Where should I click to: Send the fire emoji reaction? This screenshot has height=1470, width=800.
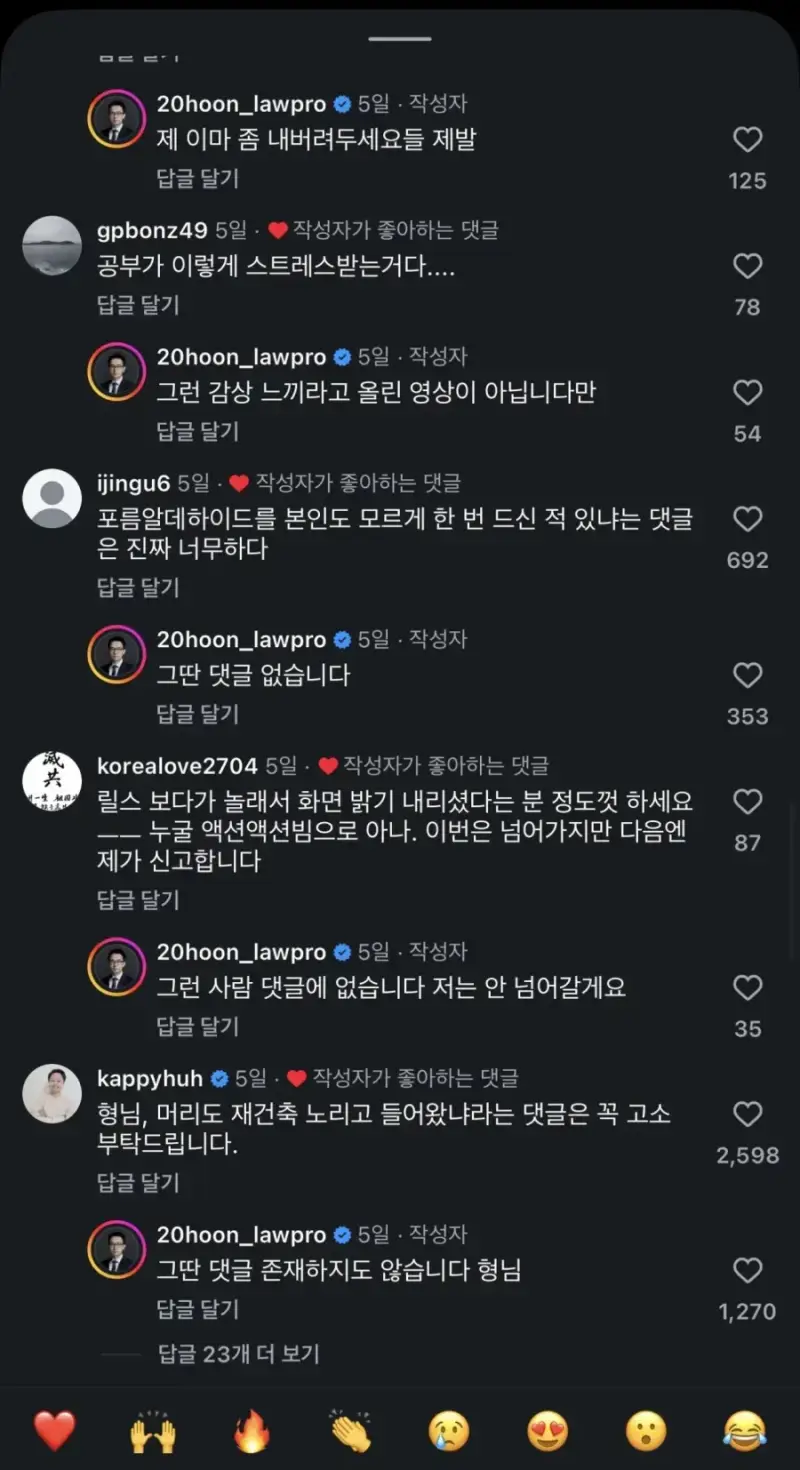coord(252,1432)
